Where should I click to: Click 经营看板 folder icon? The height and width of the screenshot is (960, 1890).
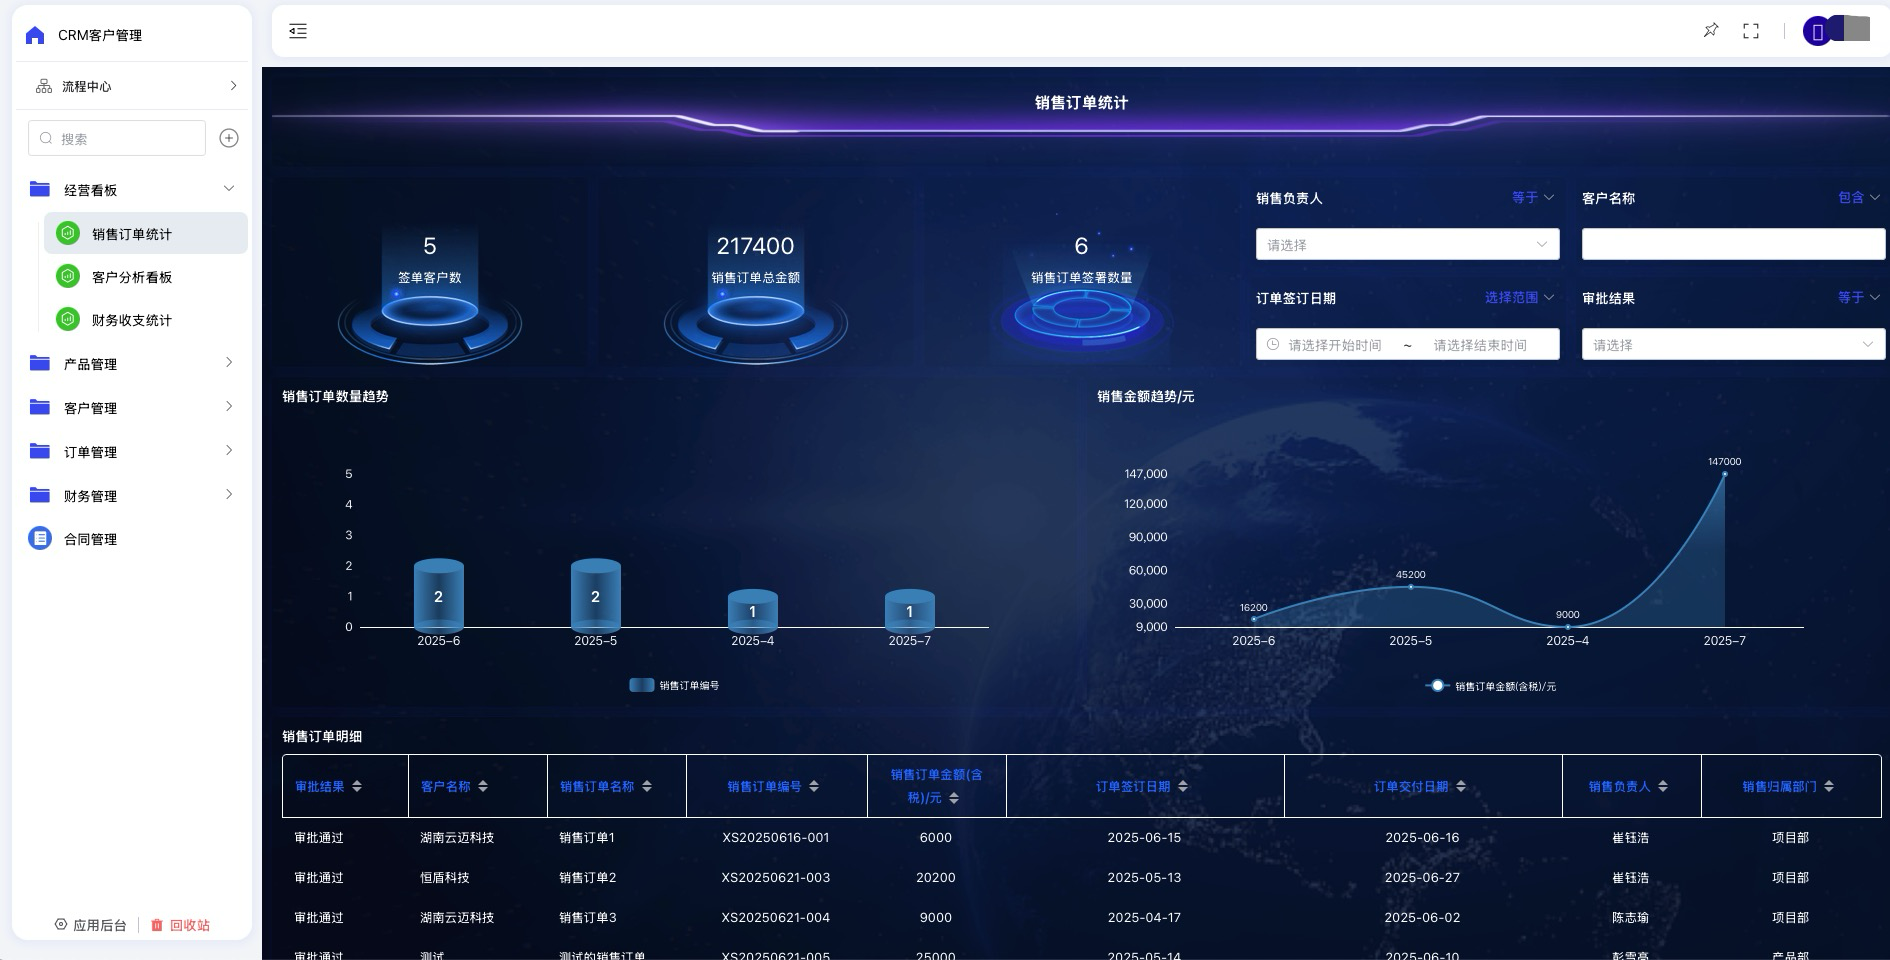(x=40, y=189)
